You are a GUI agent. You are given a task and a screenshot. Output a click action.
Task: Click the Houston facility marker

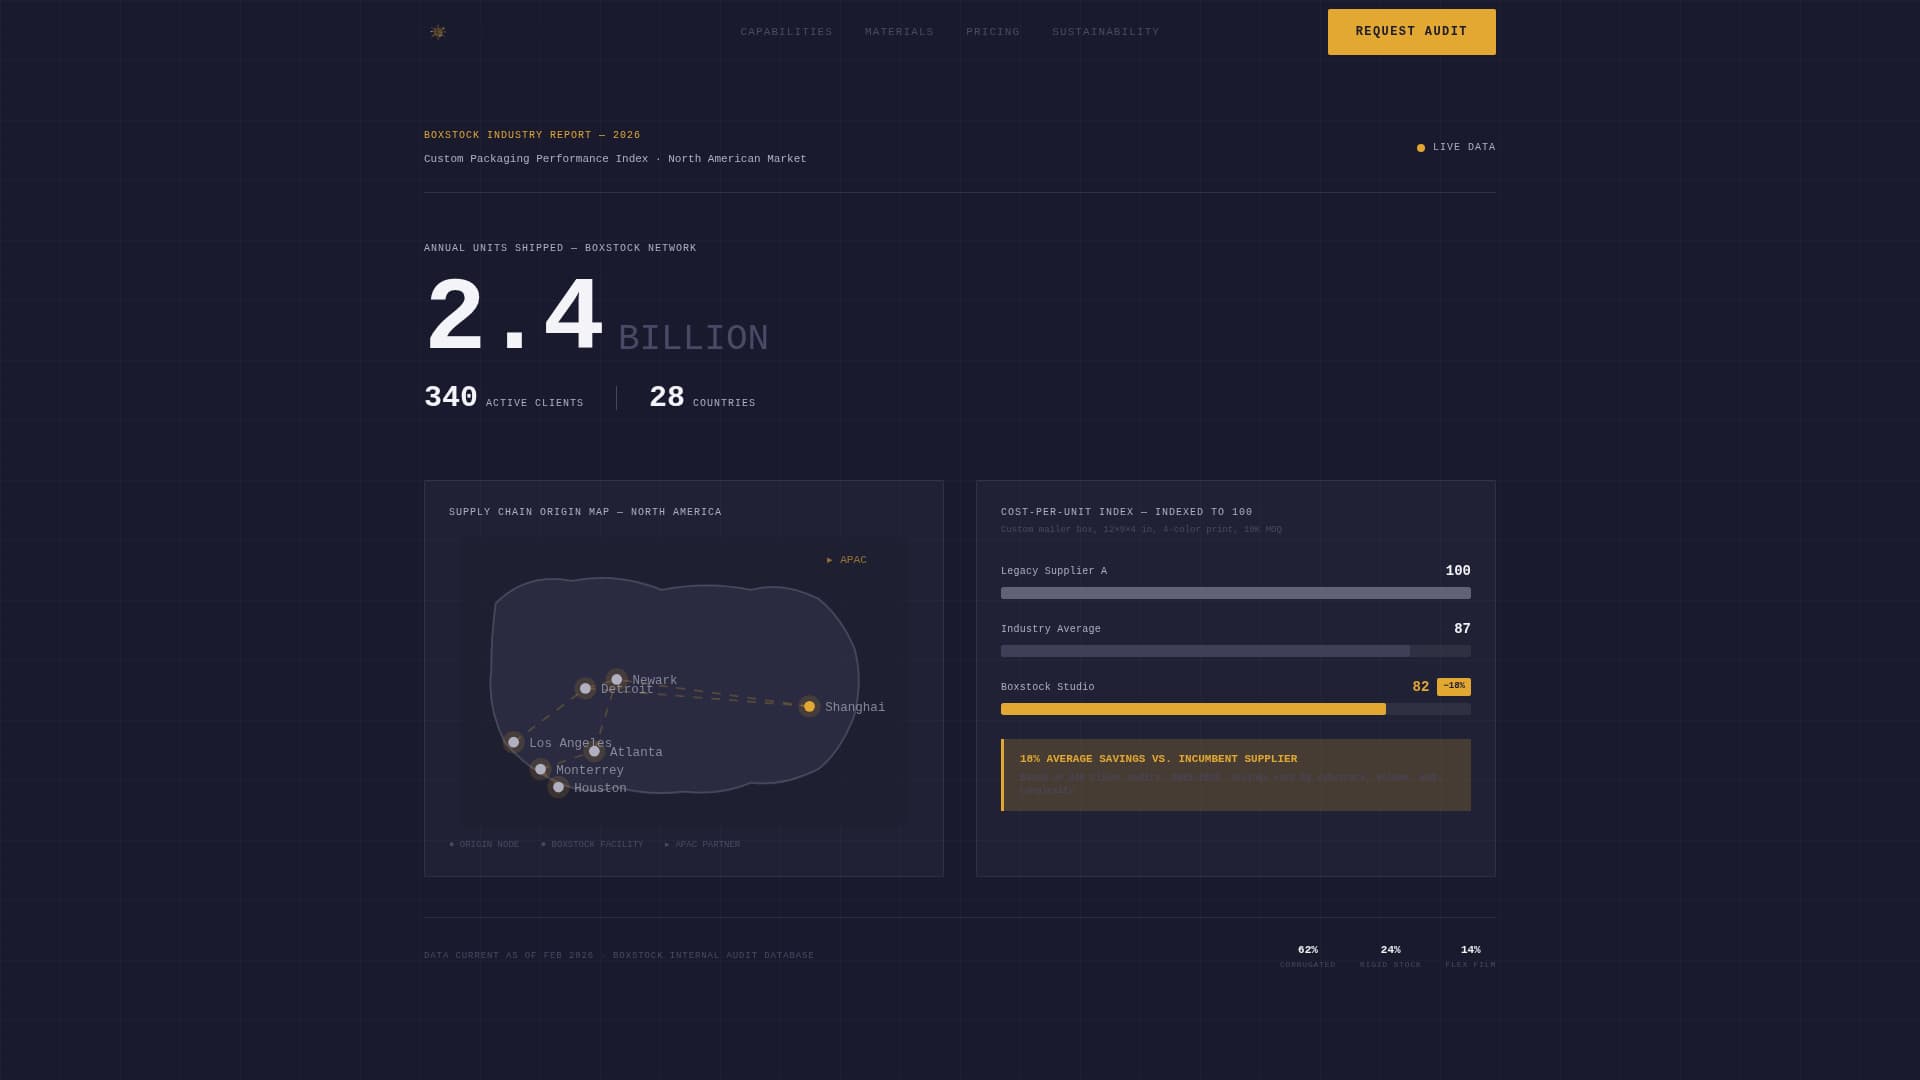pos(557,787)
